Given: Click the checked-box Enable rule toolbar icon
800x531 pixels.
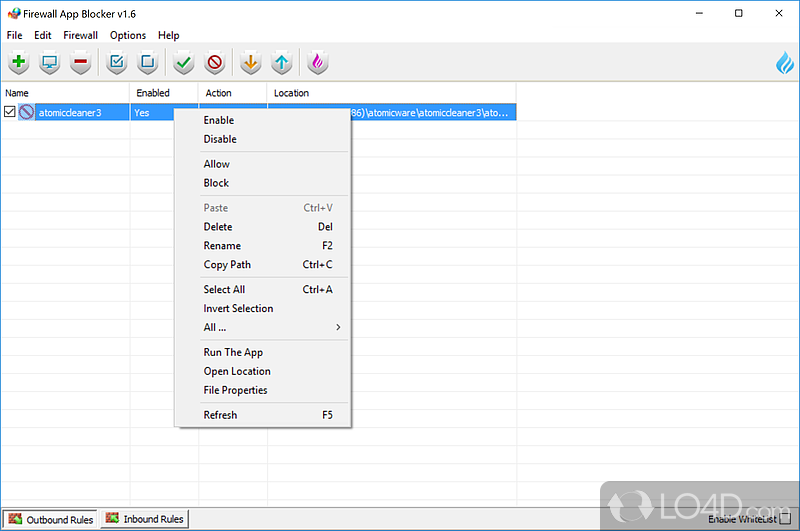Looking at the screenshot, I should pos(117,63).
